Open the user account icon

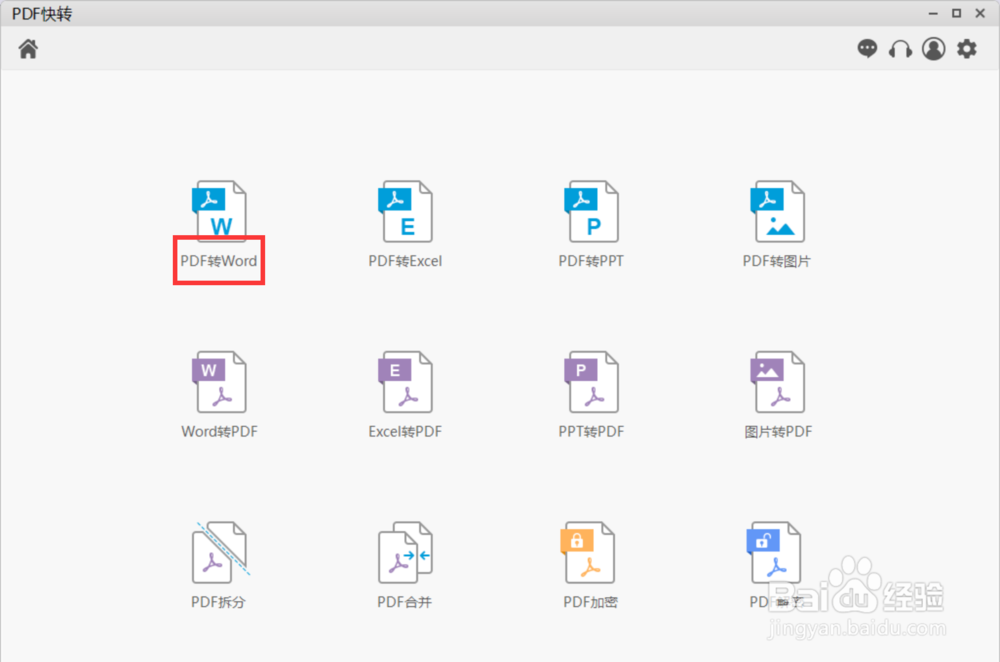click(x=934, y=48)
